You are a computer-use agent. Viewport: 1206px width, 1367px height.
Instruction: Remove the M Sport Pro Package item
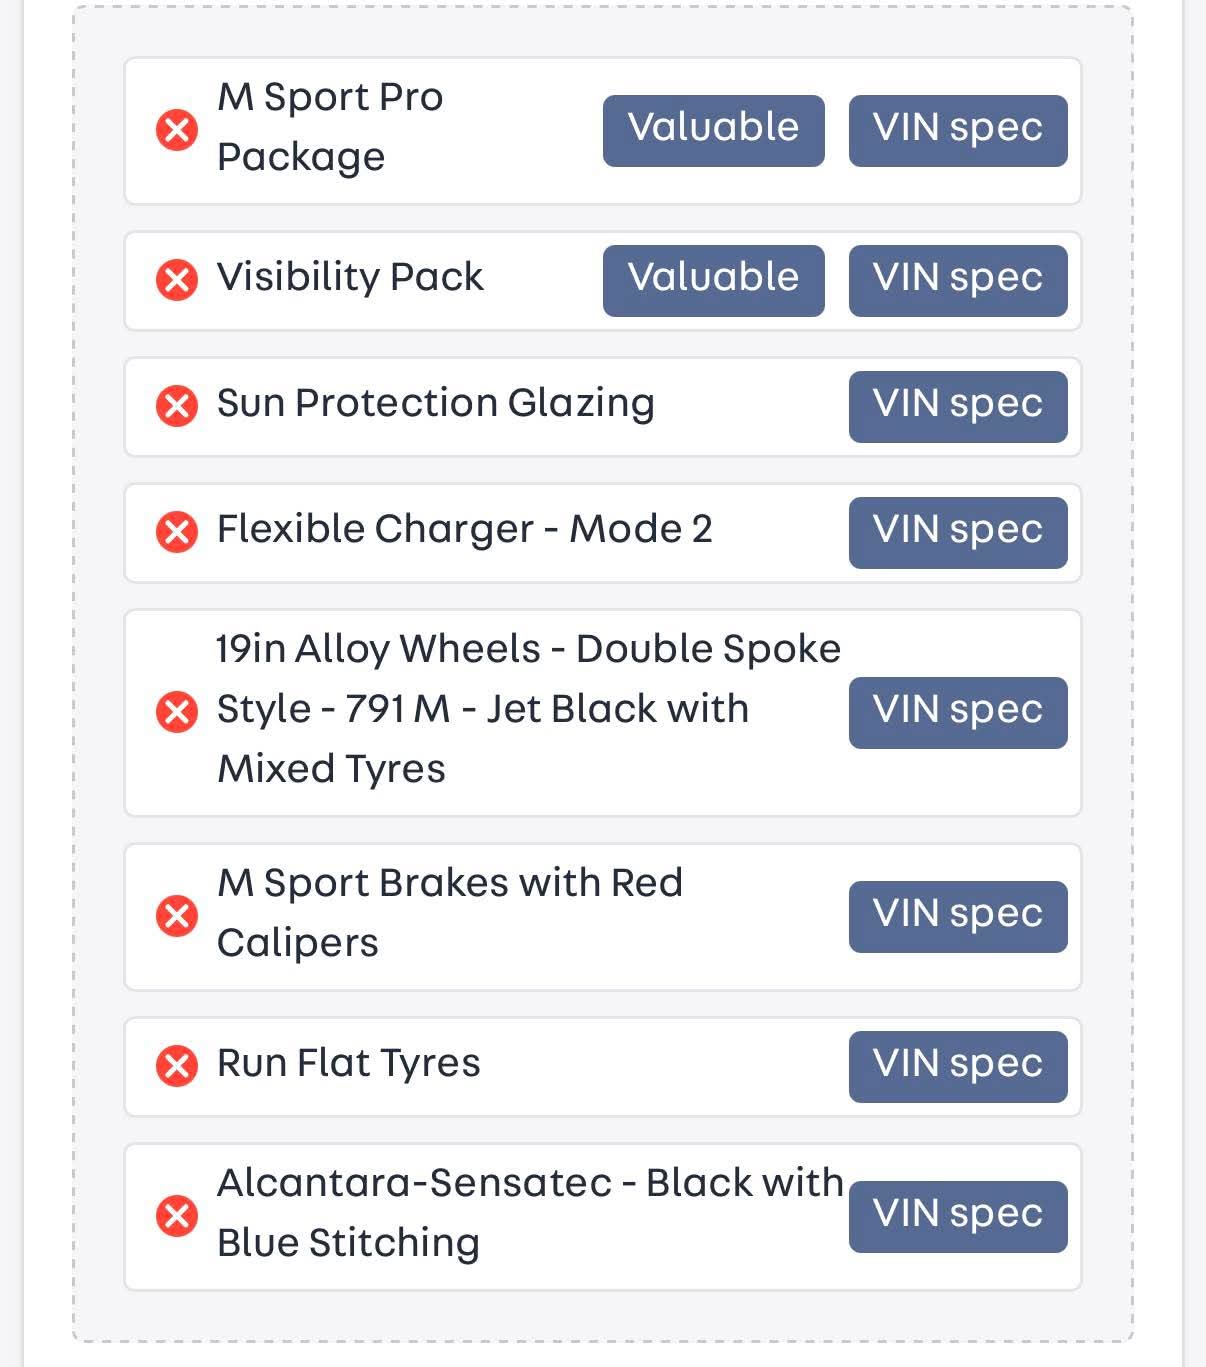177,130
